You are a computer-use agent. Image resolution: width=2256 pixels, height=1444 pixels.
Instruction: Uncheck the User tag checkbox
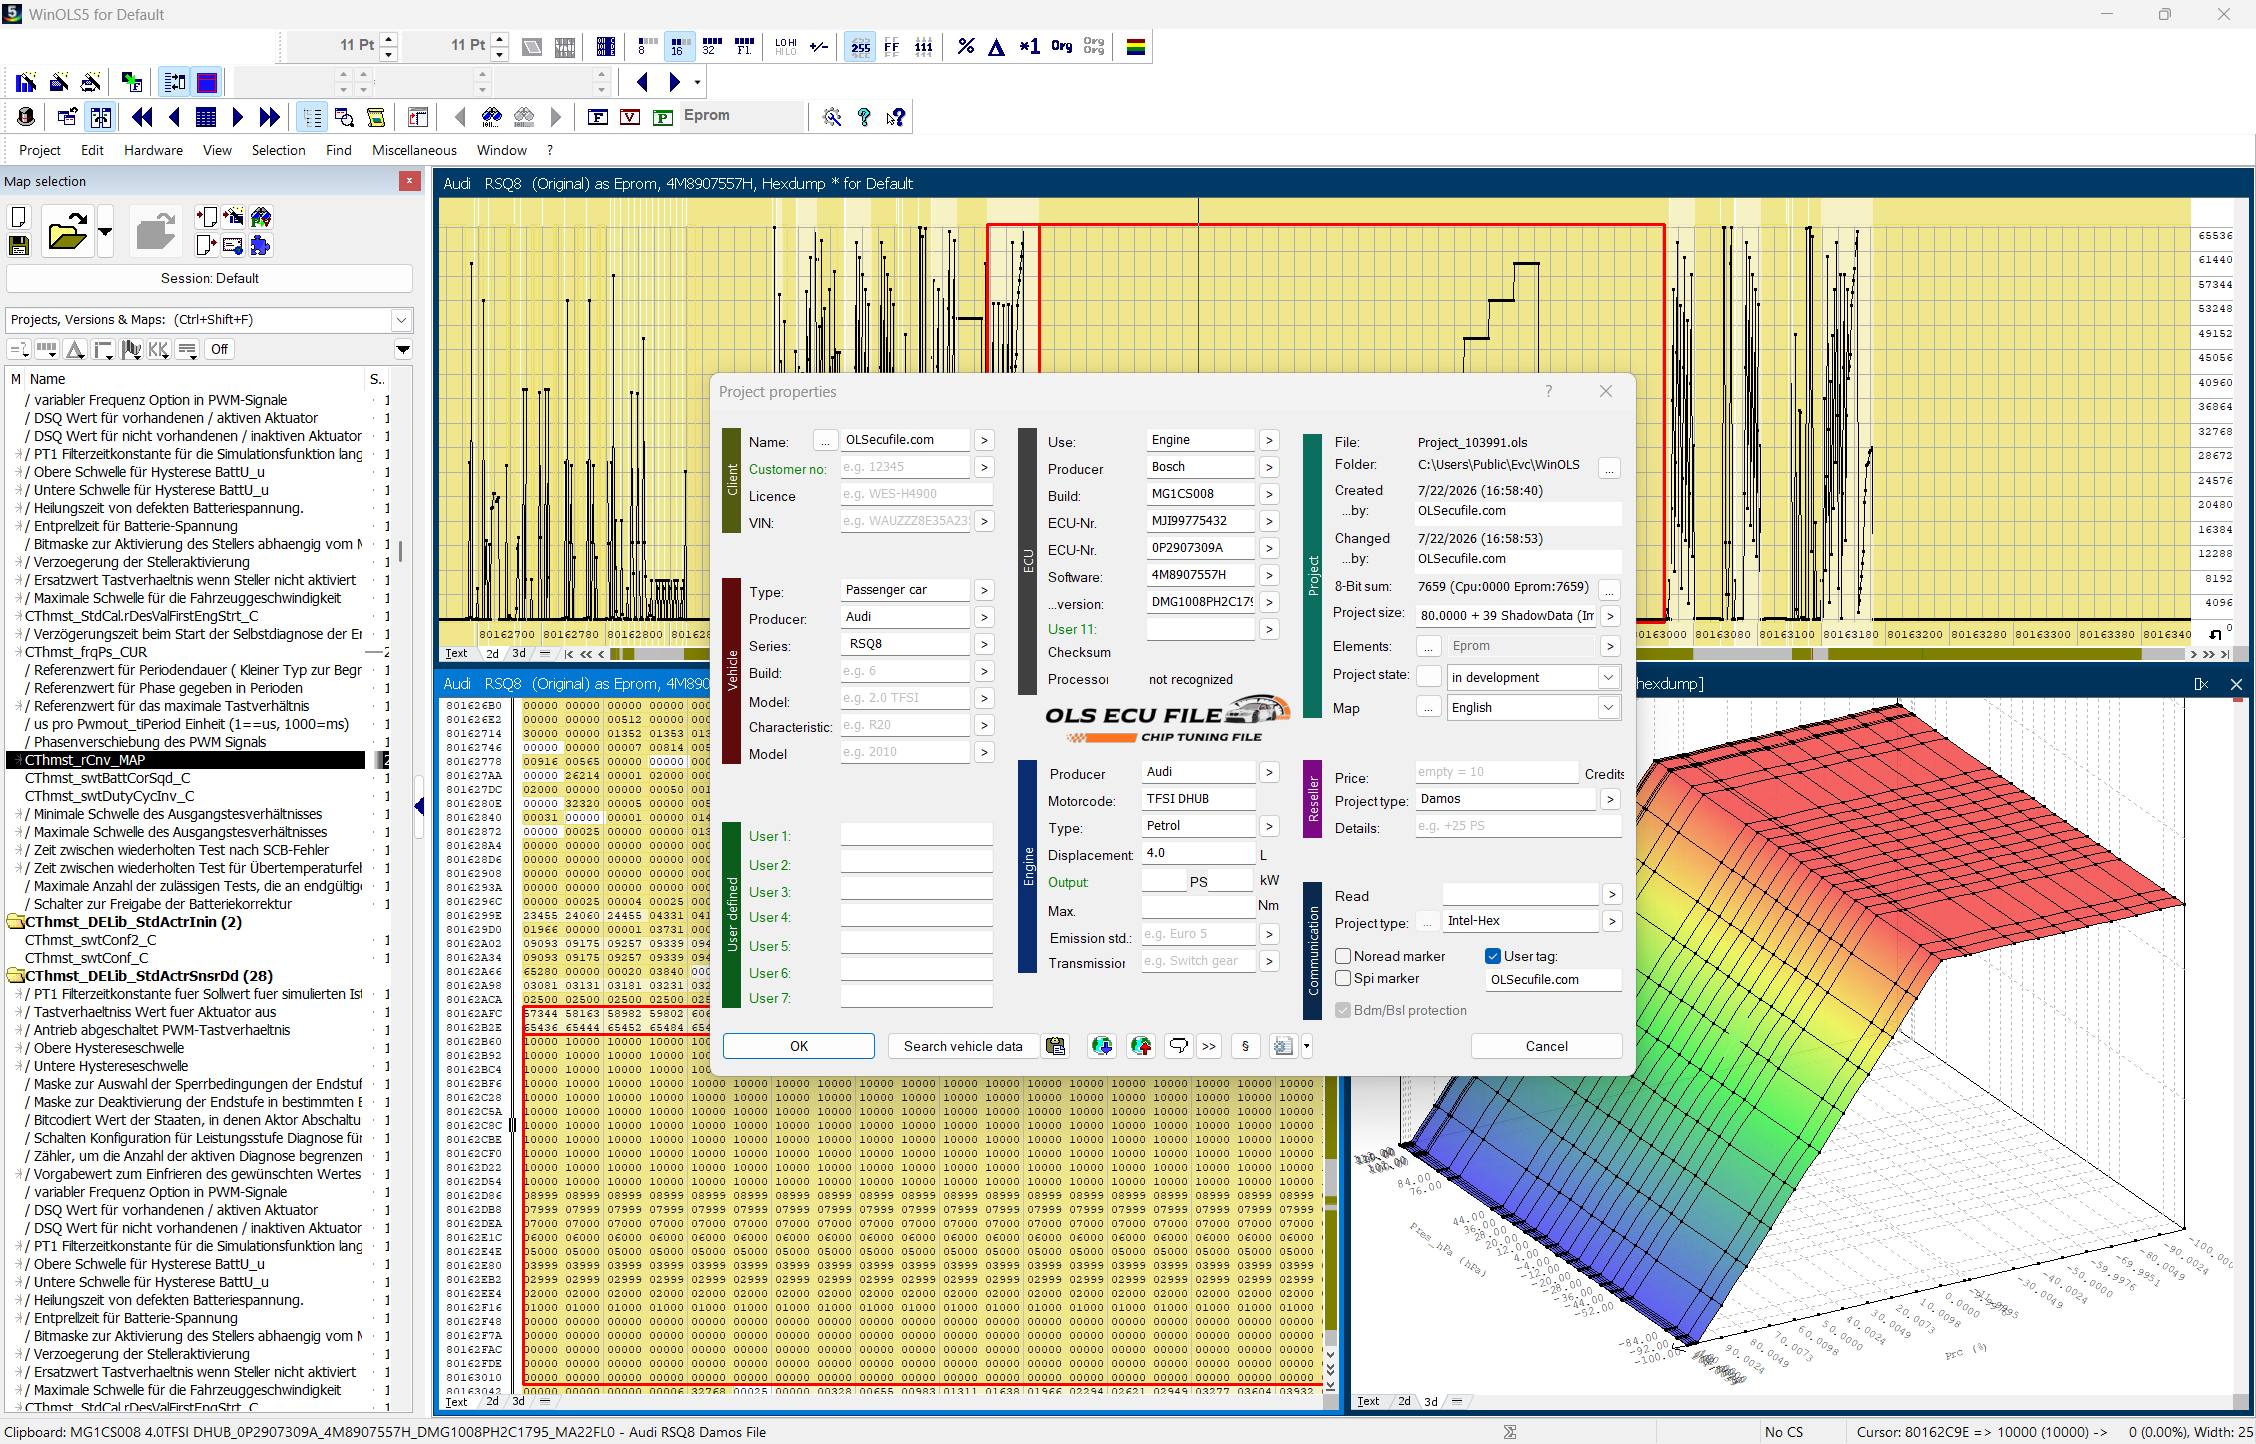pos(1493,956)
